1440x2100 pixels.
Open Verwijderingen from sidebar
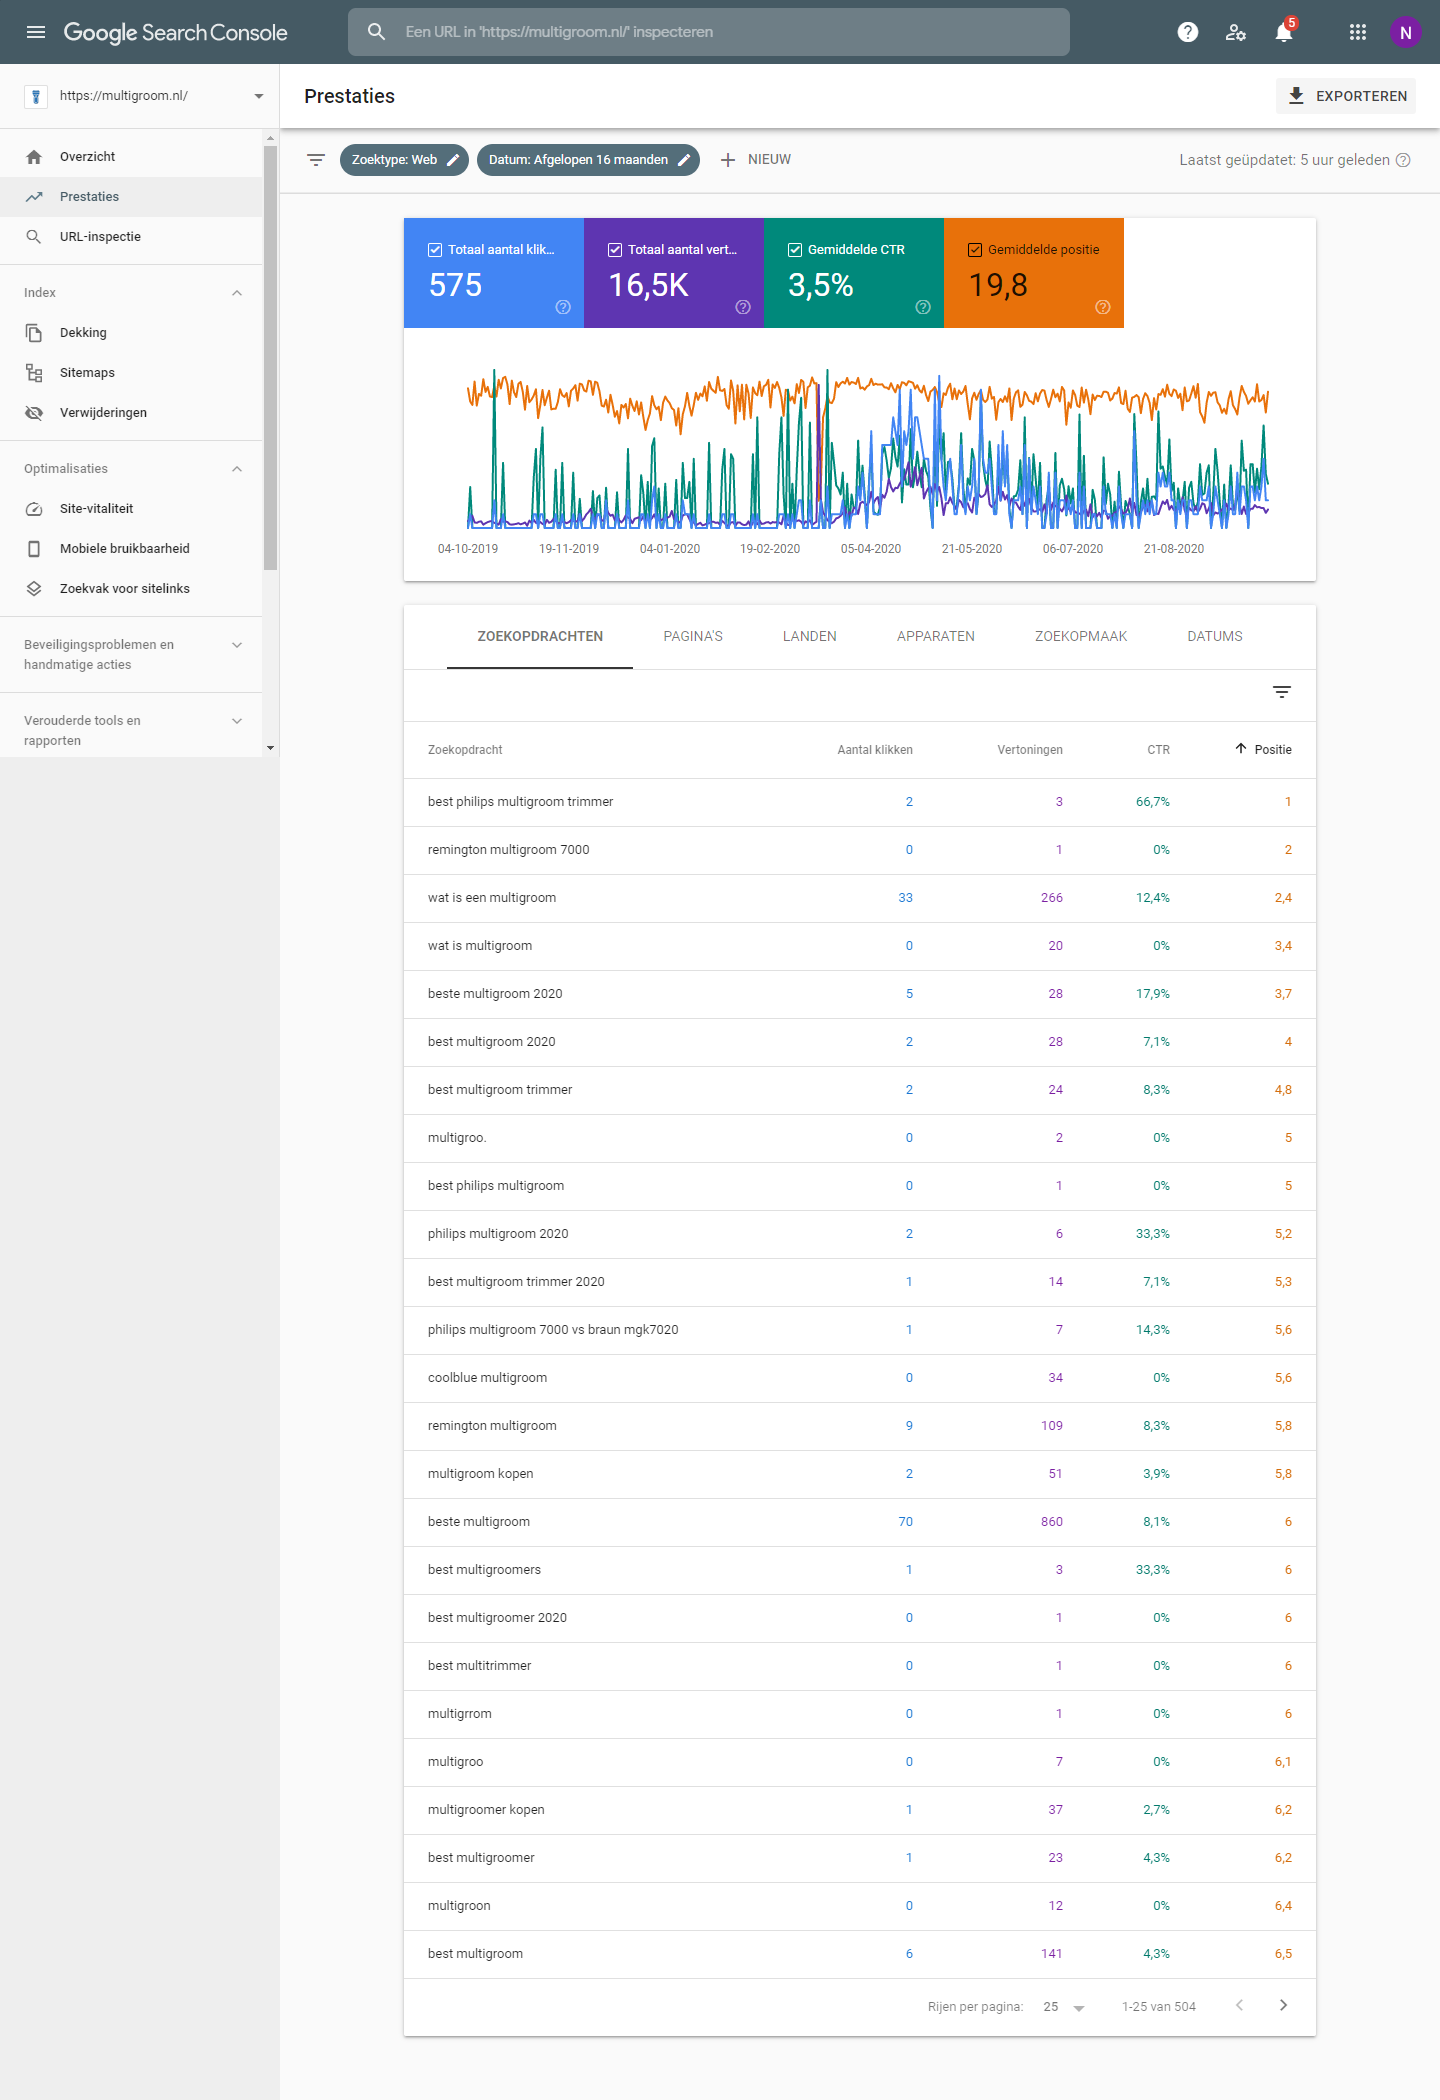click(131, 413)
